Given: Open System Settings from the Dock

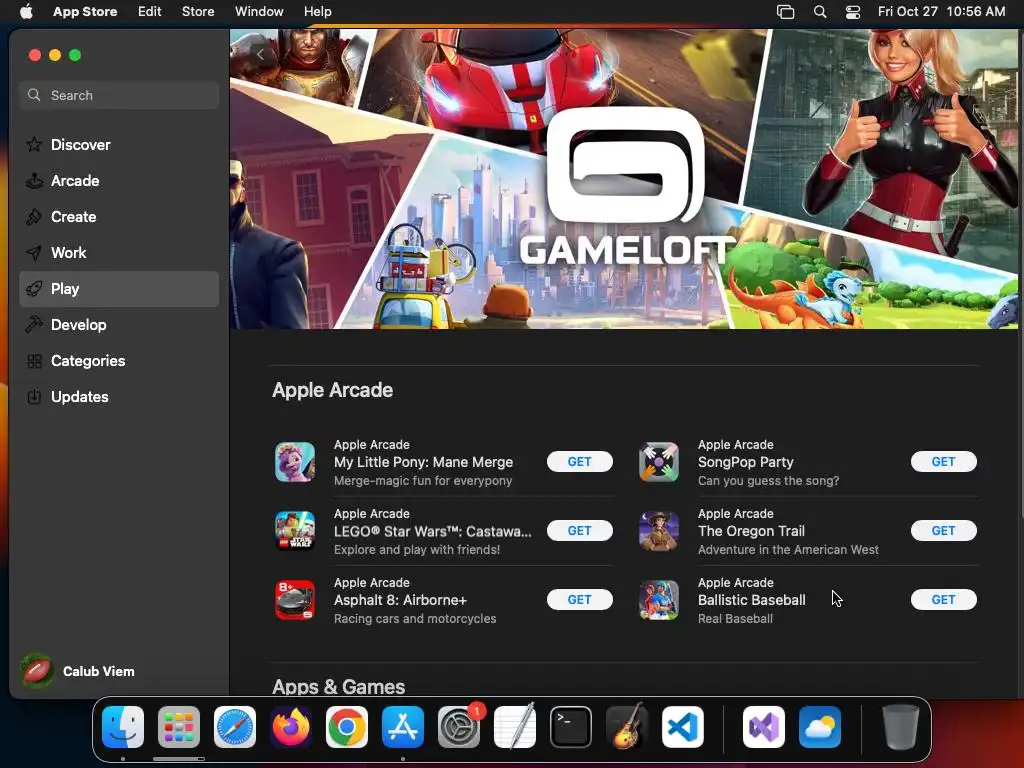Looking at the screenshot, I should (459, 727).
